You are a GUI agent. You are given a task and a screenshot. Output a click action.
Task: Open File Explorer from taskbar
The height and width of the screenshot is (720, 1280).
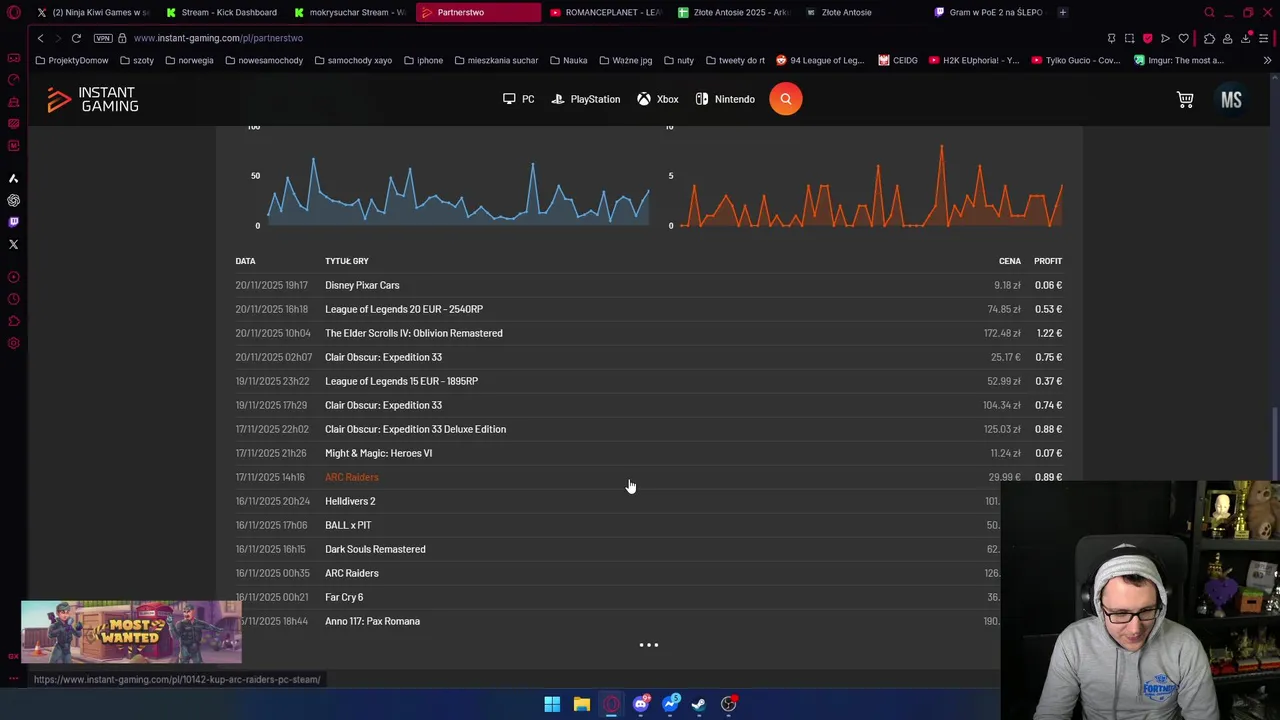point(581,704)
